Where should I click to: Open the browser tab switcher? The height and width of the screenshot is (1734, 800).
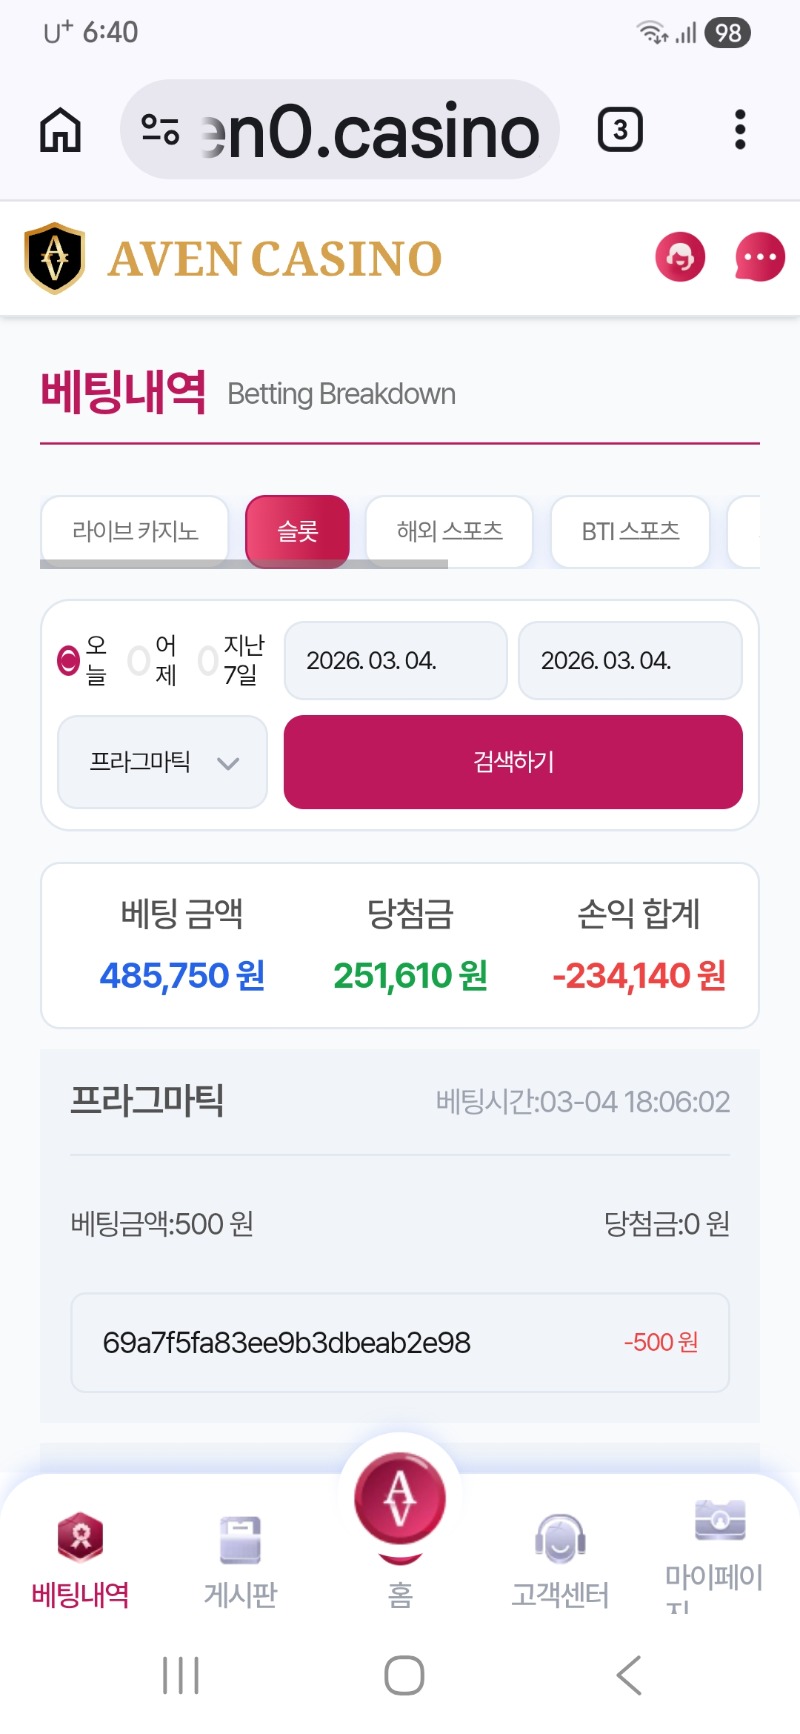coord(620,130)
